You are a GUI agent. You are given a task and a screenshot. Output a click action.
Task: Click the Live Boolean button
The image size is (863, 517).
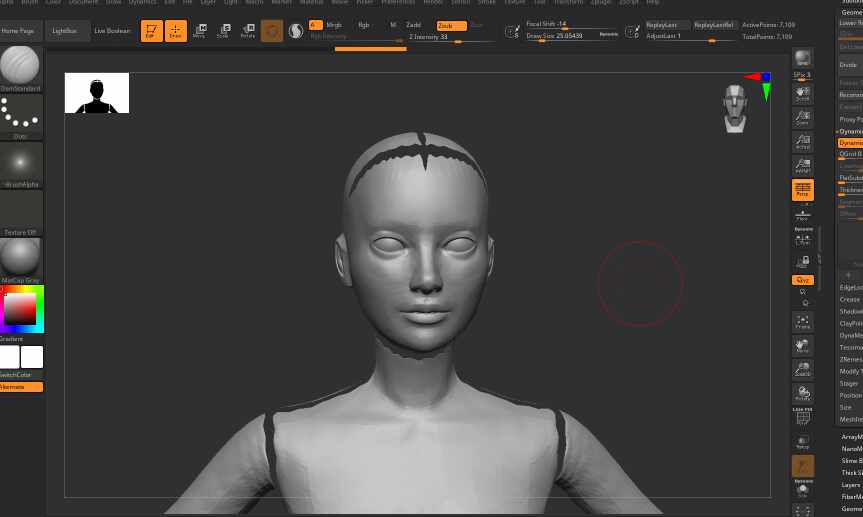pyautogui.click(x=112, y=31)
